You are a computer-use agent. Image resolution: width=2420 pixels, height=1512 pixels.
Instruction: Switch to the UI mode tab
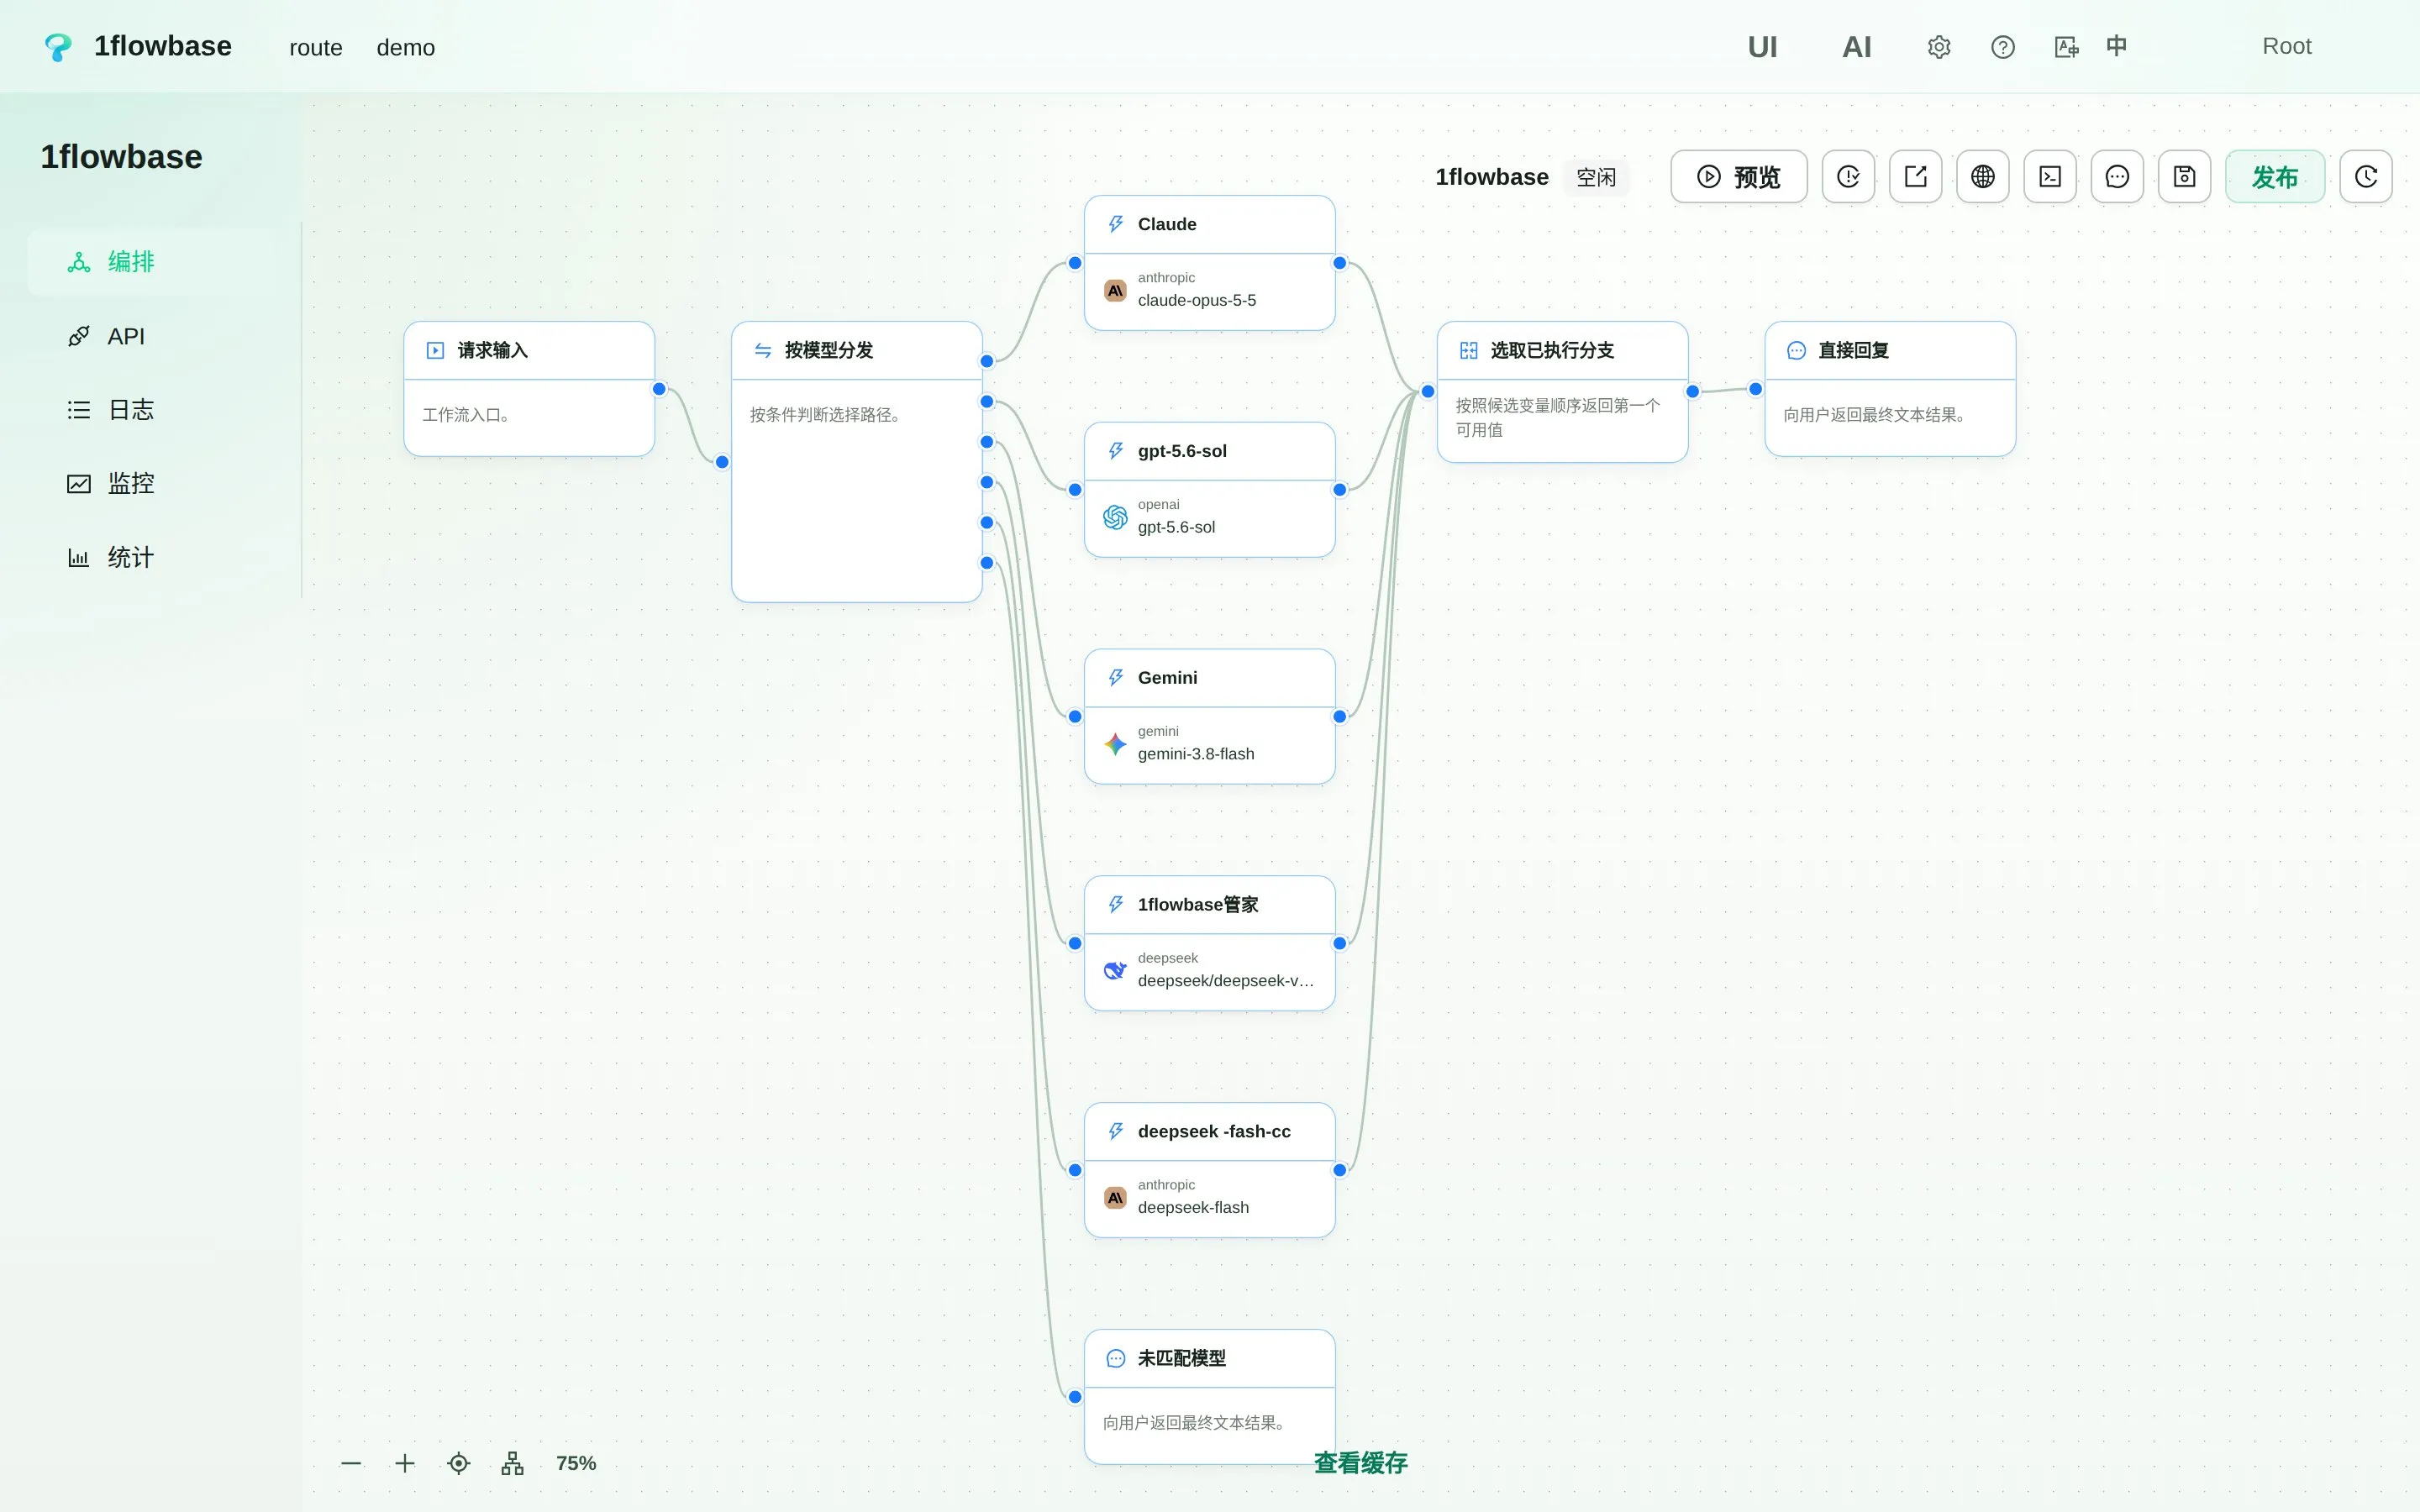pyautogui.click(x=1762, y=47)
